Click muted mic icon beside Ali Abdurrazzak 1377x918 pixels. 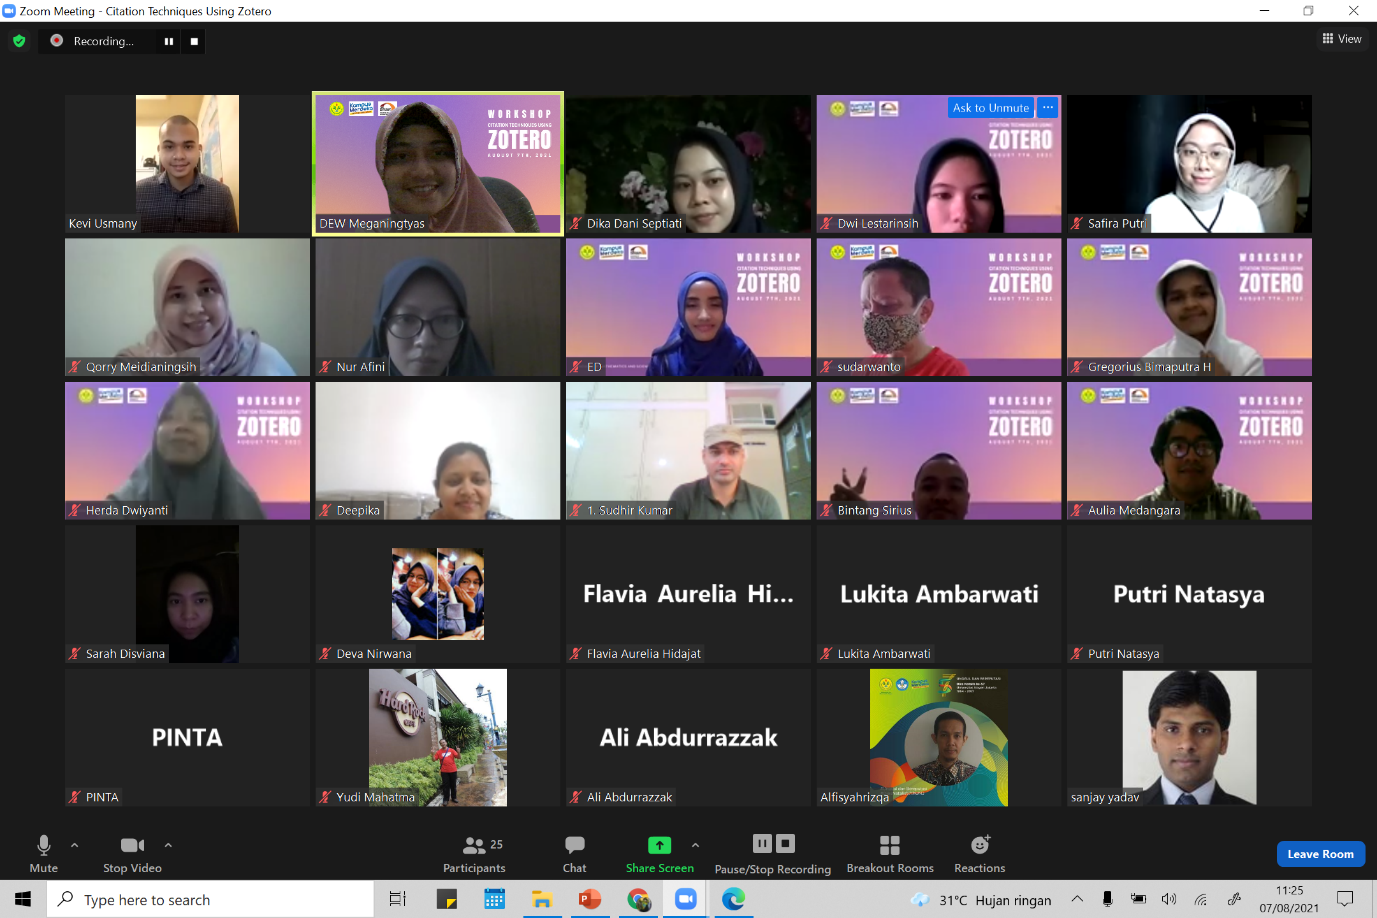tap(575, 798)
